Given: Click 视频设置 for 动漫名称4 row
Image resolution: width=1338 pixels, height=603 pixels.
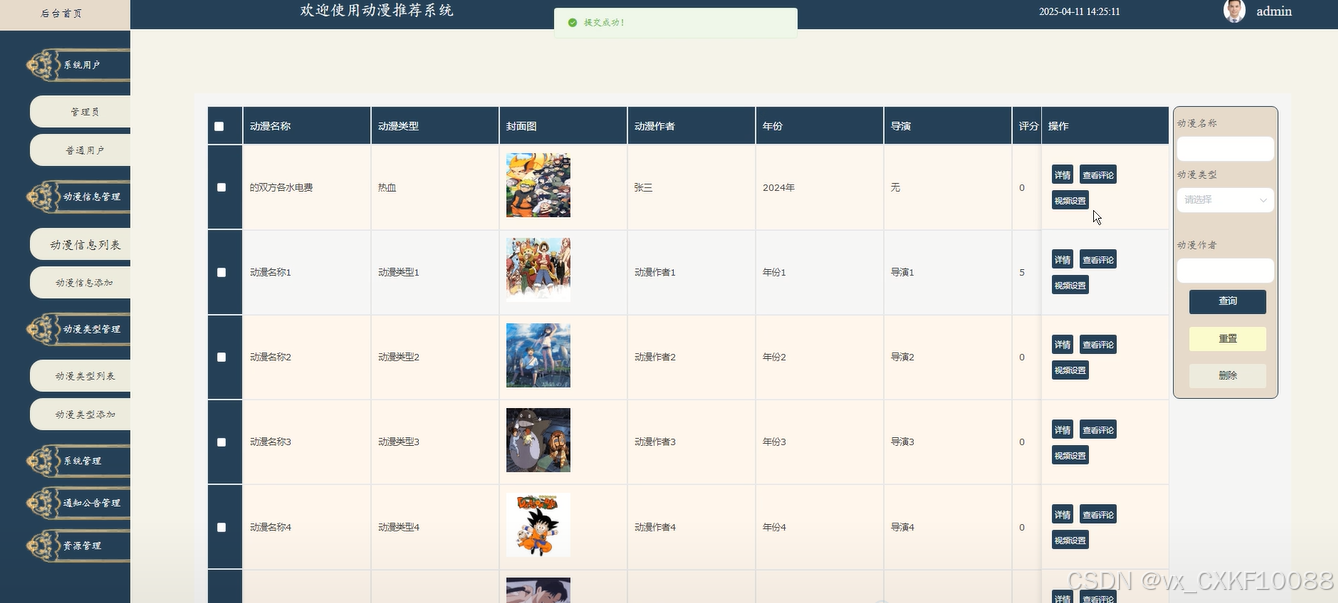Looking at the screenshot, I should click(x=1070, y=541).
